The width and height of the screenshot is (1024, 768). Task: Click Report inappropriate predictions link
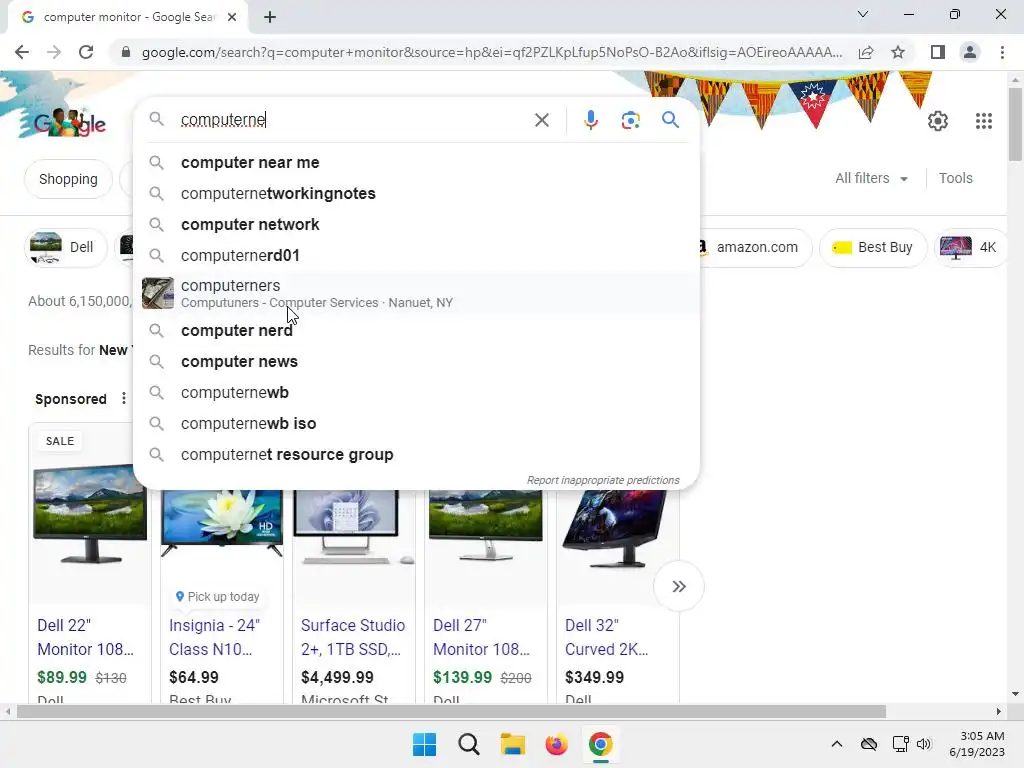603,480
